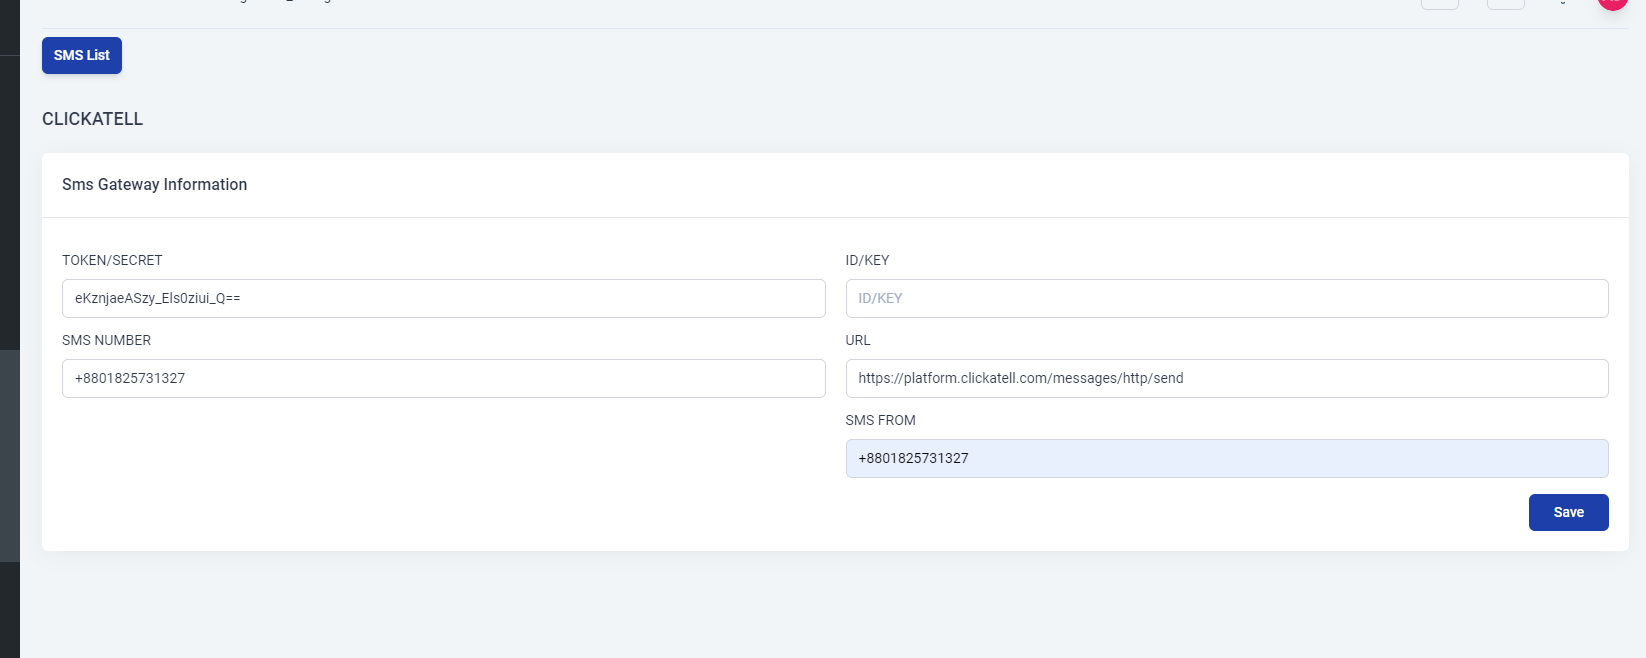Edit the URL field with the clickatell address
The width and height of the screenshot is (1646, 658).
coord(1227,378)
